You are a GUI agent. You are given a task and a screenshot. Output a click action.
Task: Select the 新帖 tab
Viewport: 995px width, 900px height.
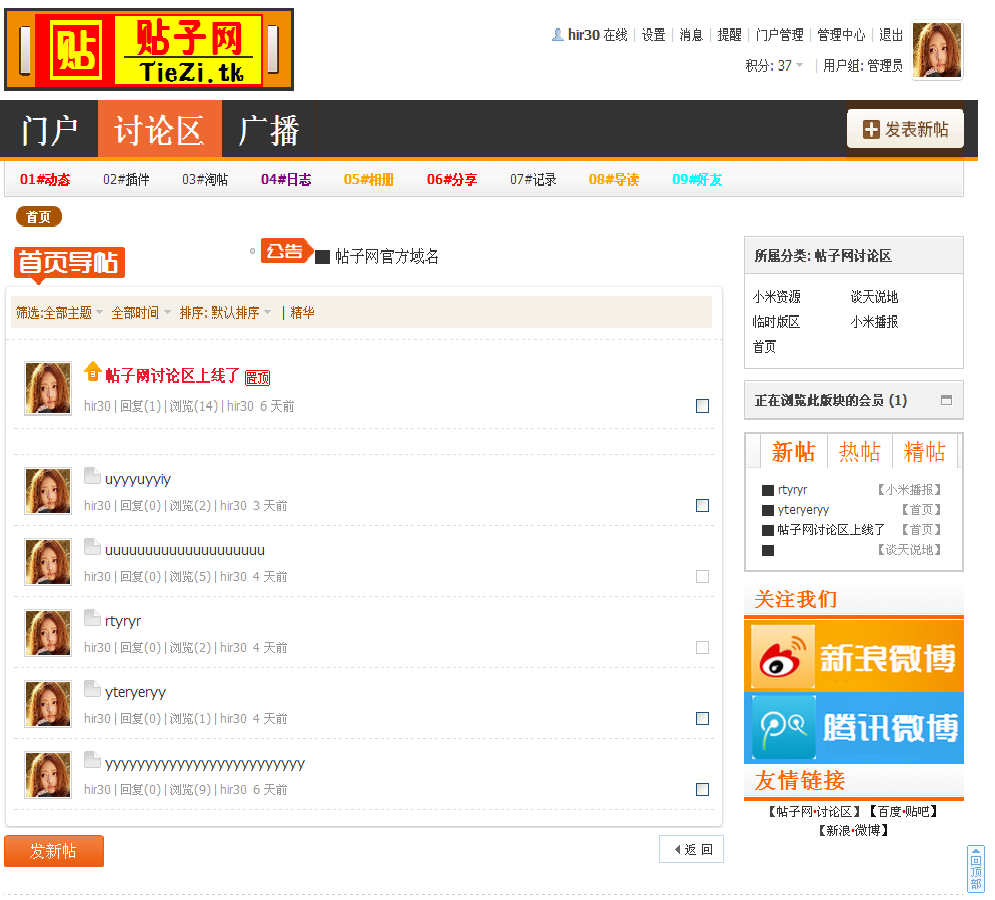tap(793, 452)
